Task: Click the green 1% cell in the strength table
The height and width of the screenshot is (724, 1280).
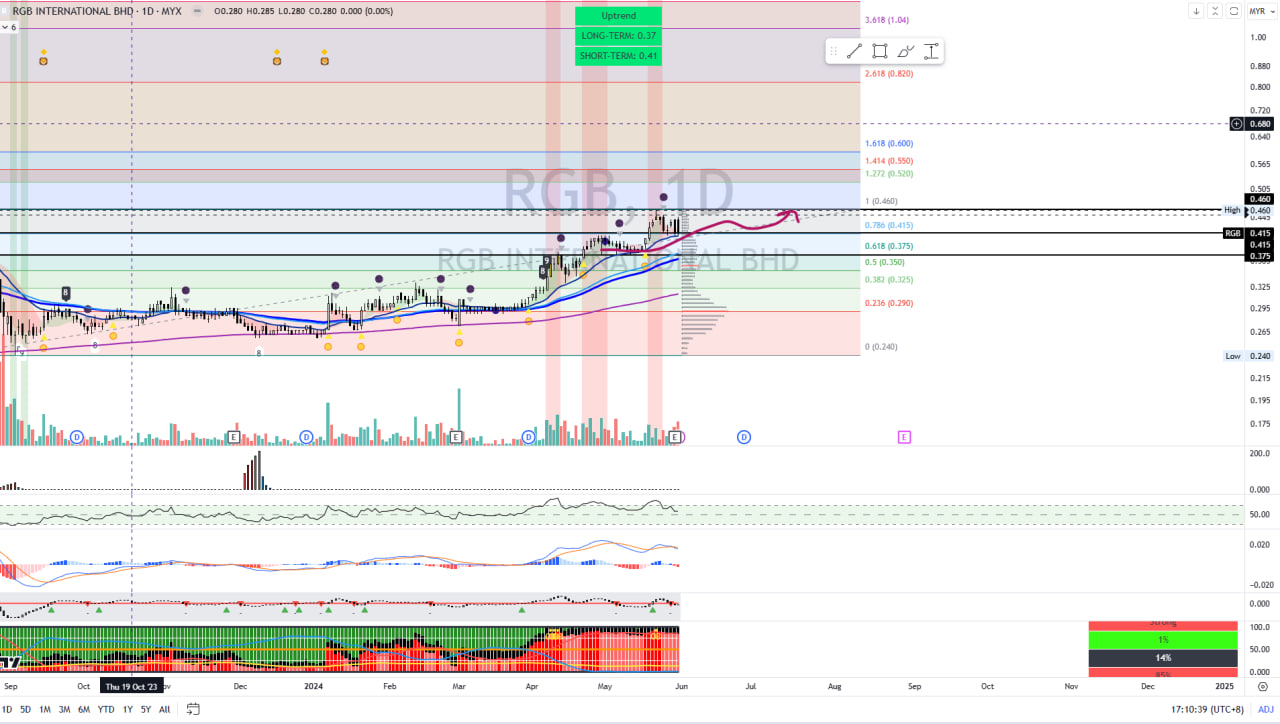Action: [1163, 640]
